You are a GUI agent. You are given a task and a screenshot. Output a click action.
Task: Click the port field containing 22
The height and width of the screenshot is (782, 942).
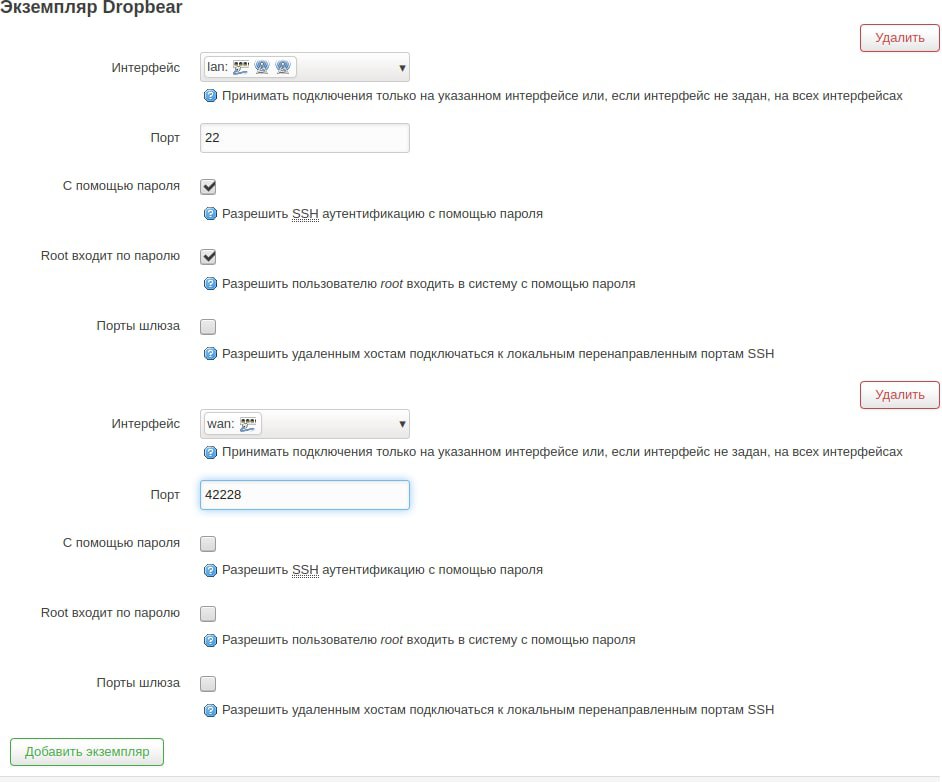pos(305,138)
